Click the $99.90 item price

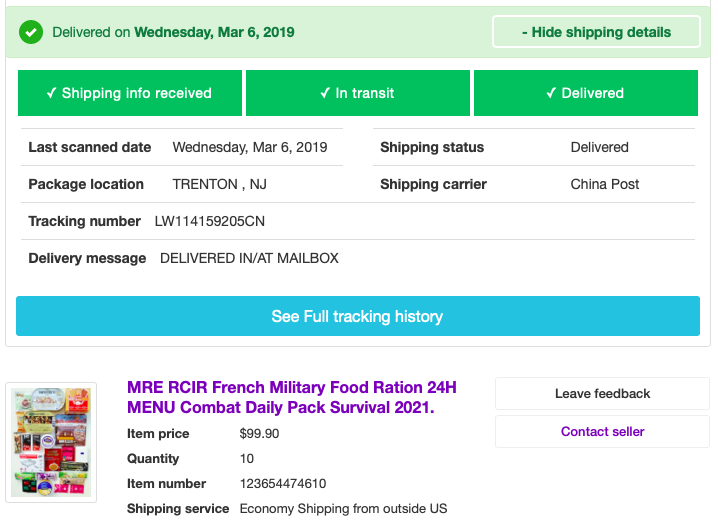[x=259, y=434]
